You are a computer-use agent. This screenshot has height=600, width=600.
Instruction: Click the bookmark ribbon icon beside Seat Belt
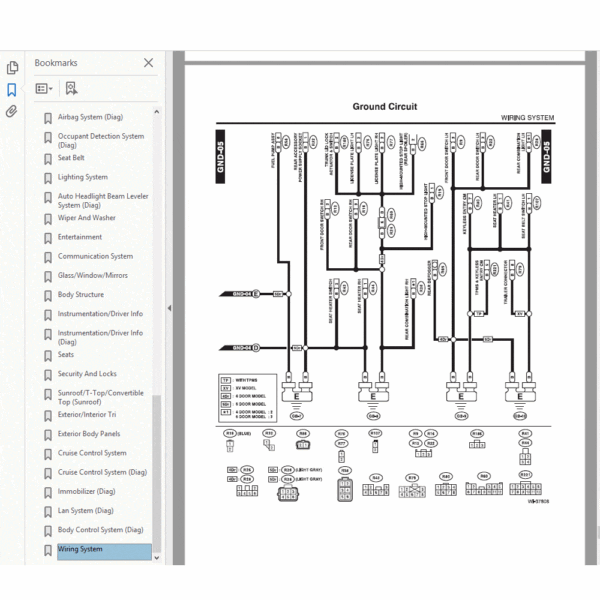[48, 159]
